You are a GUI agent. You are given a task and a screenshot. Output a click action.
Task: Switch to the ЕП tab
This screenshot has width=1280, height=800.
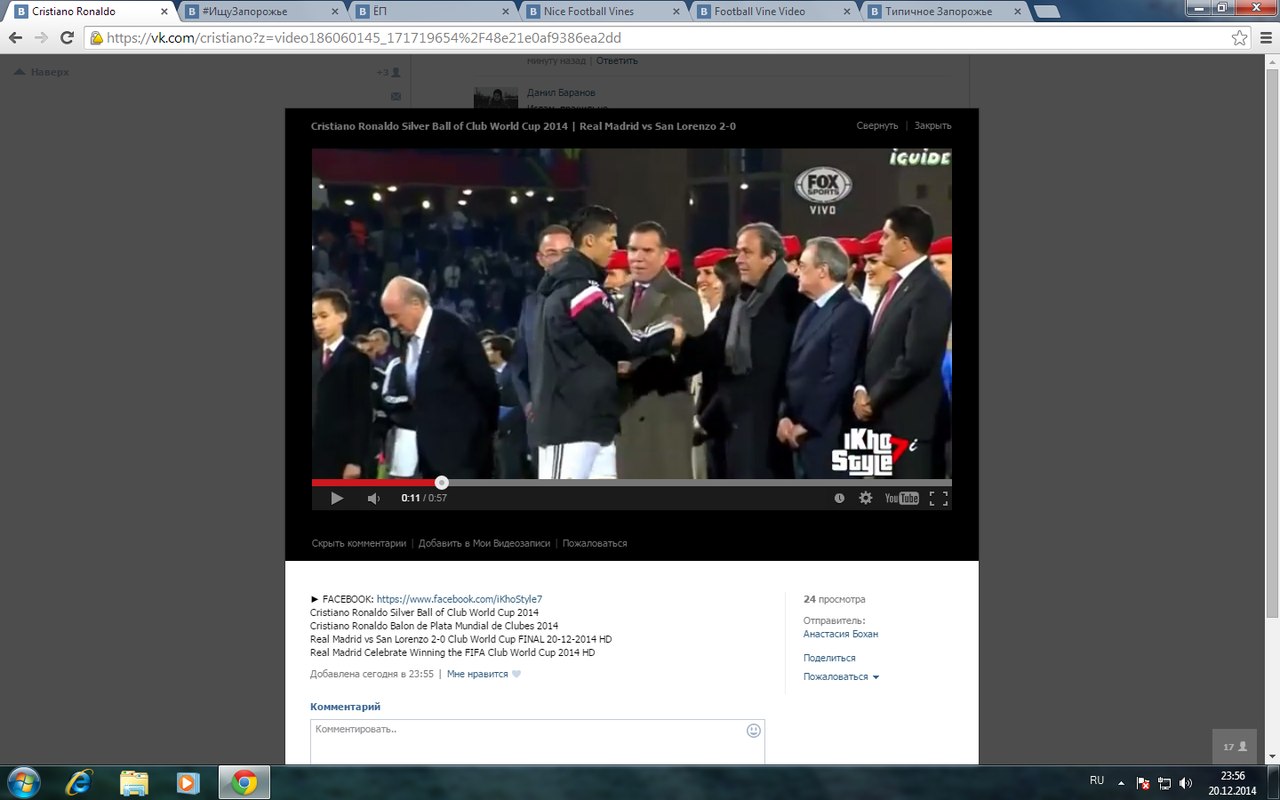point(430,12)
